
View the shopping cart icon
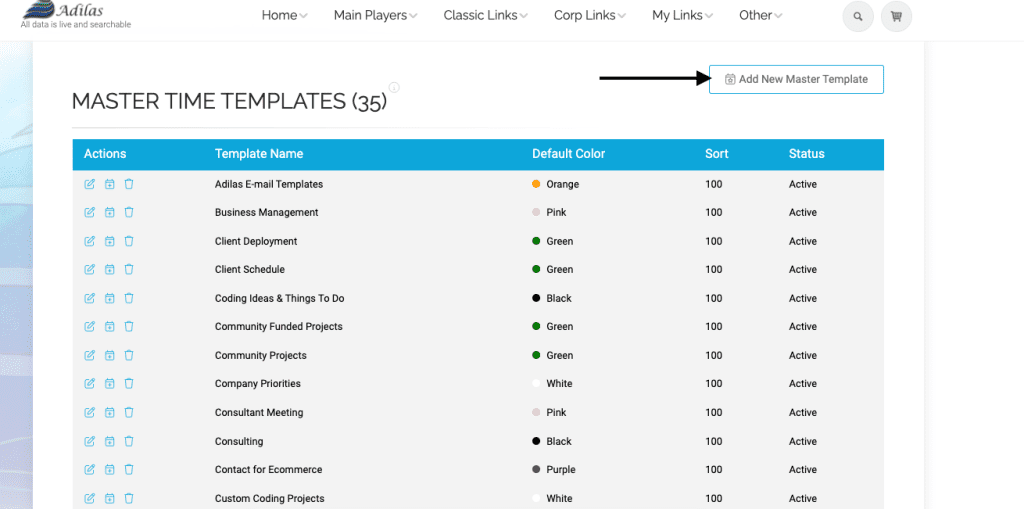[x=896, y=16]
